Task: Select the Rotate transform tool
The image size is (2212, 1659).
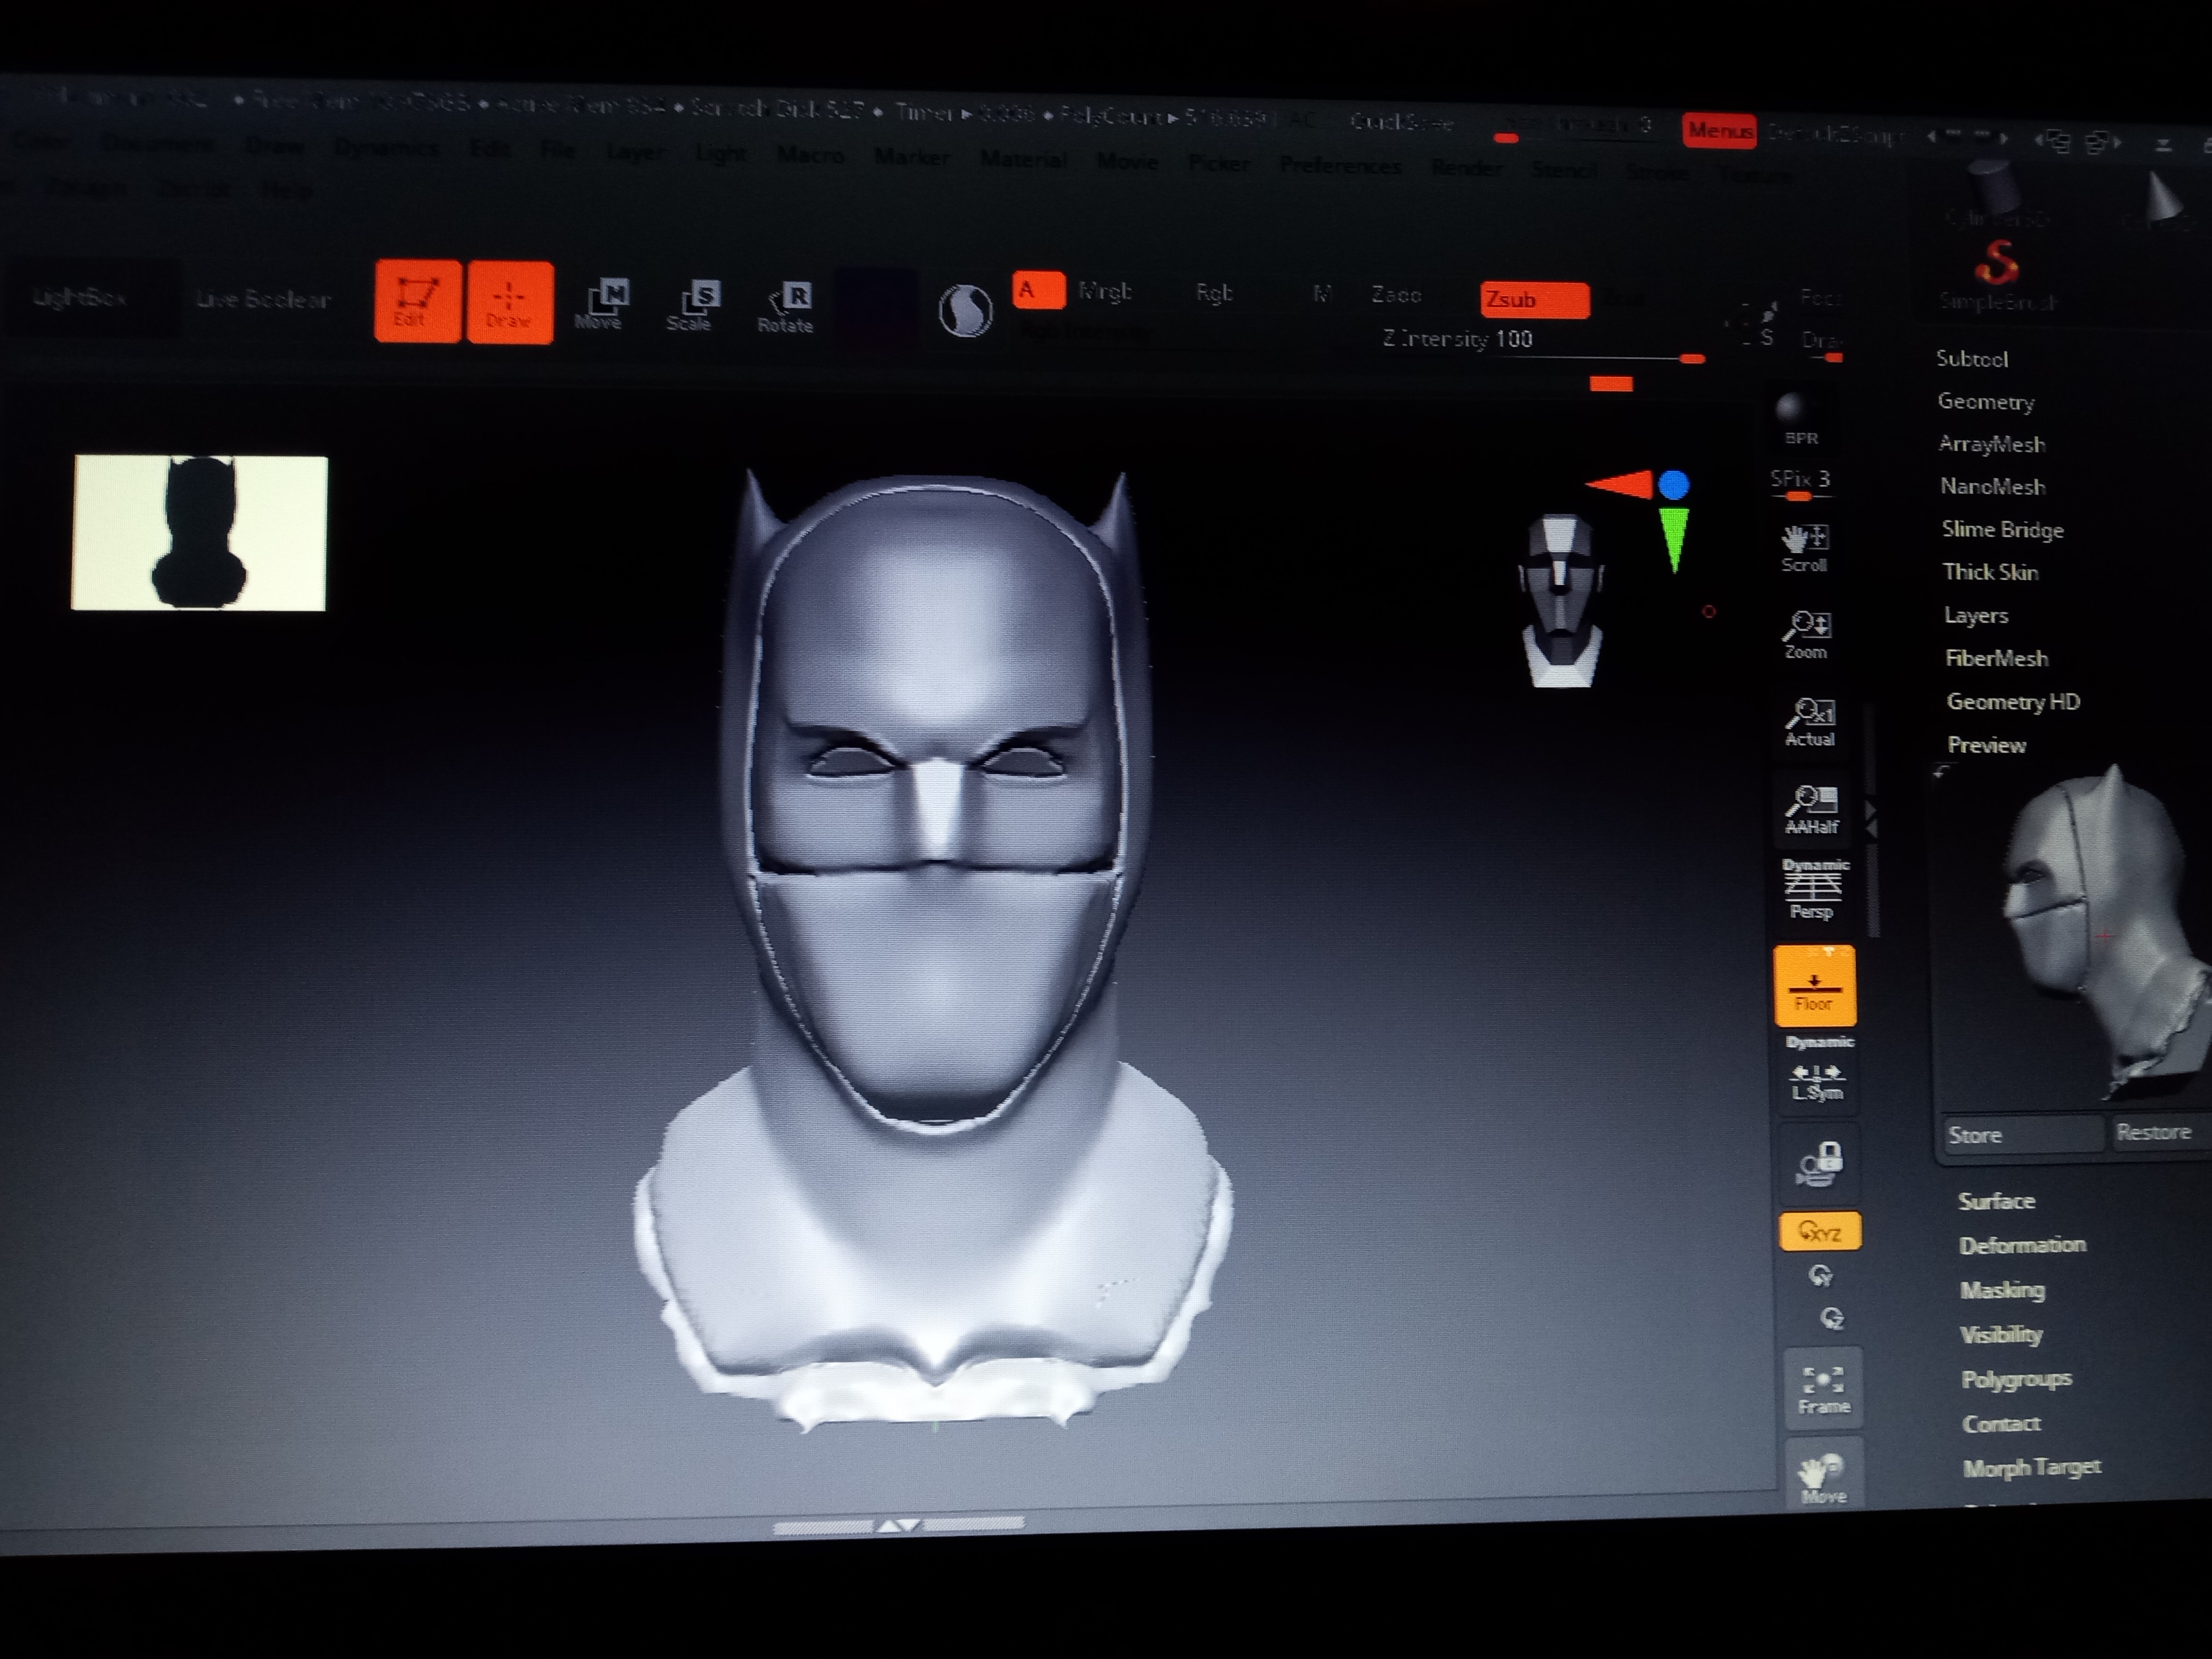Action: pyautogui.click(x=785, y=307)
